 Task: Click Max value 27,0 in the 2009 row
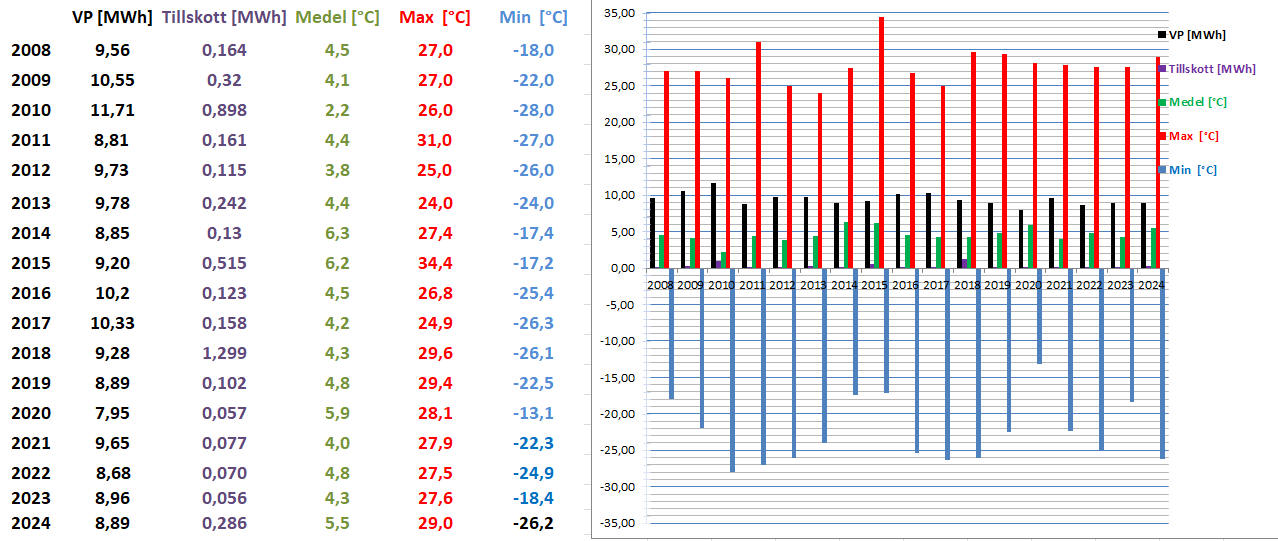(x=435, y=80)
